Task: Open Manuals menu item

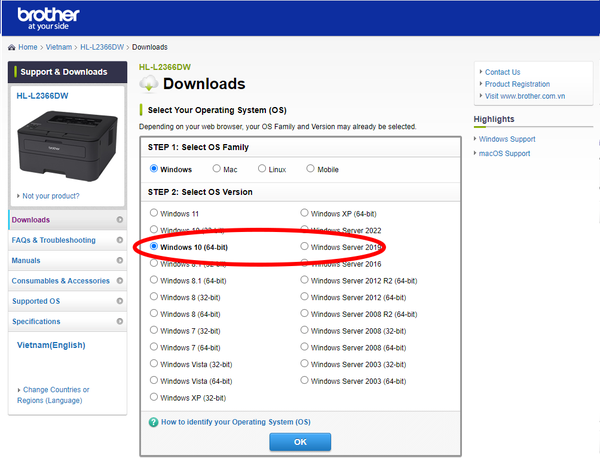Action: coord(68,260)
